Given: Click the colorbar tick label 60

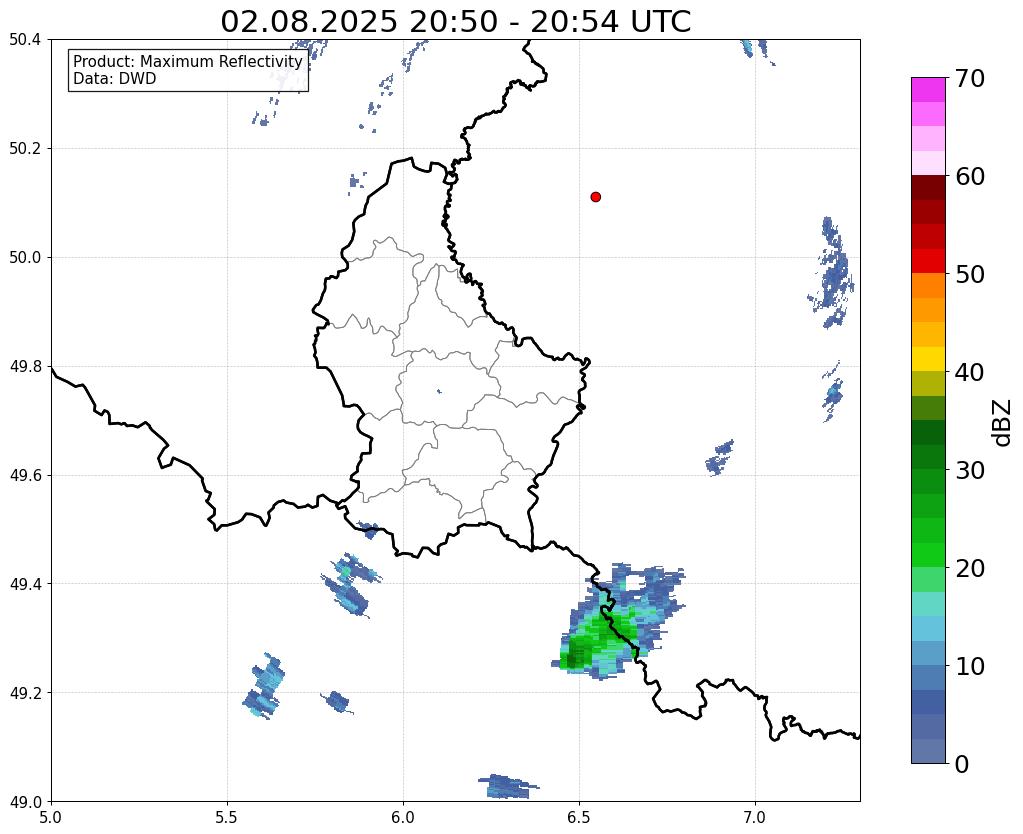Looking at the screenshot, I should (969, 176).
